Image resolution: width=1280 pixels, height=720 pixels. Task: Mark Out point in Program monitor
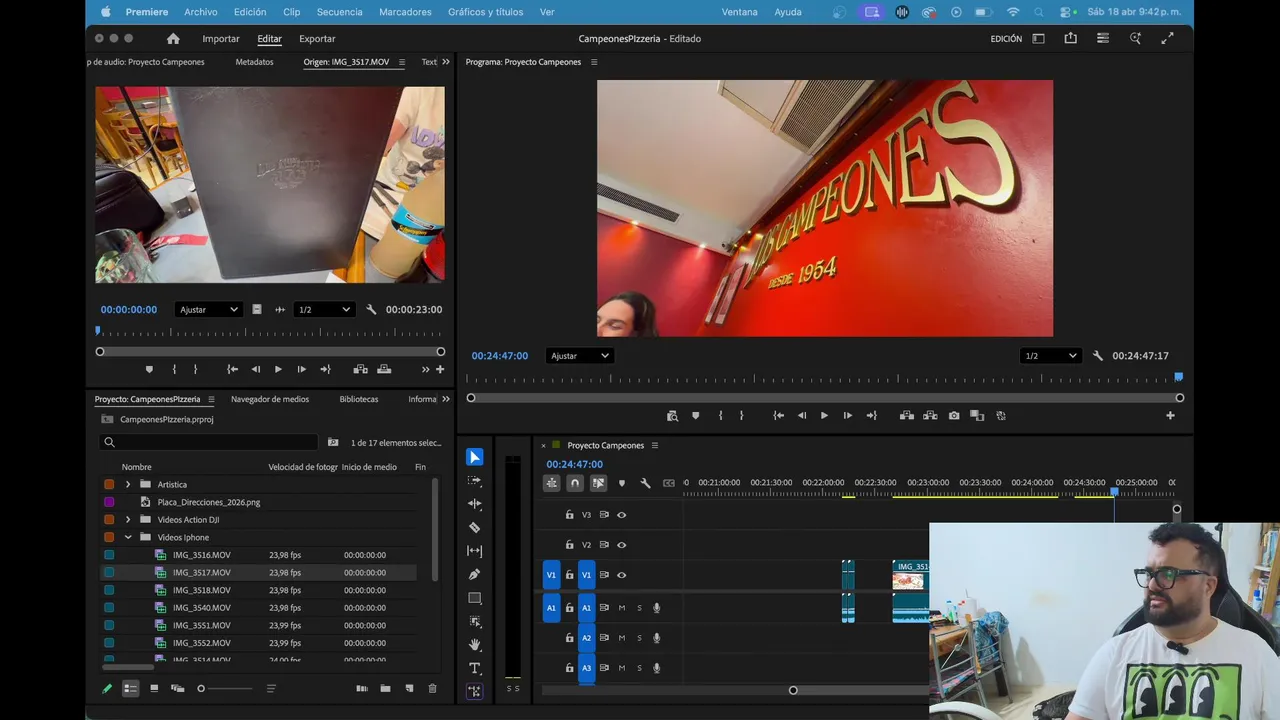click(x=741, y=416)
